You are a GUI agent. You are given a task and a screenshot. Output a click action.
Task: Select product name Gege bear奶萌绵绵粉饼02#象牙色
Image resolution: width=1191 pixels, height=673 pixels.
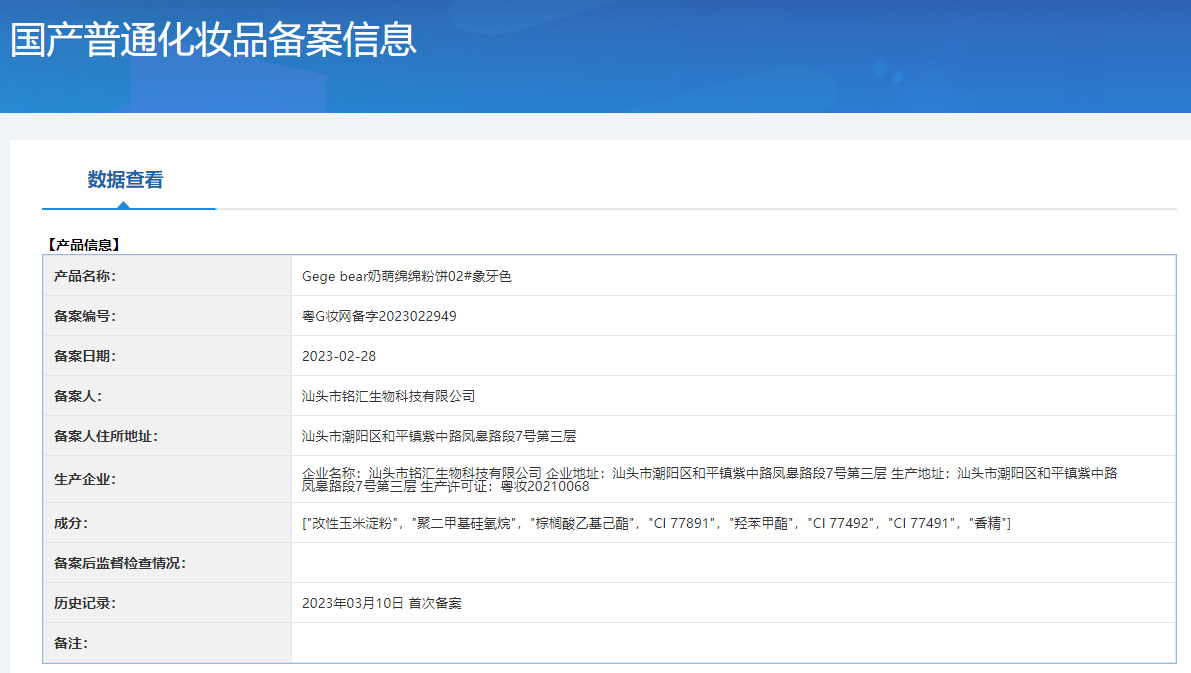tap(406, 276)
